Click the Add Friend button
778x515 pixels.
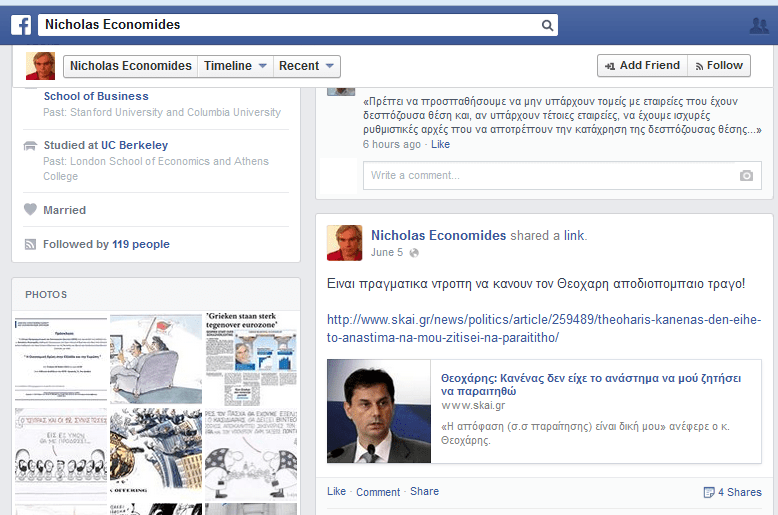[643, 65]
